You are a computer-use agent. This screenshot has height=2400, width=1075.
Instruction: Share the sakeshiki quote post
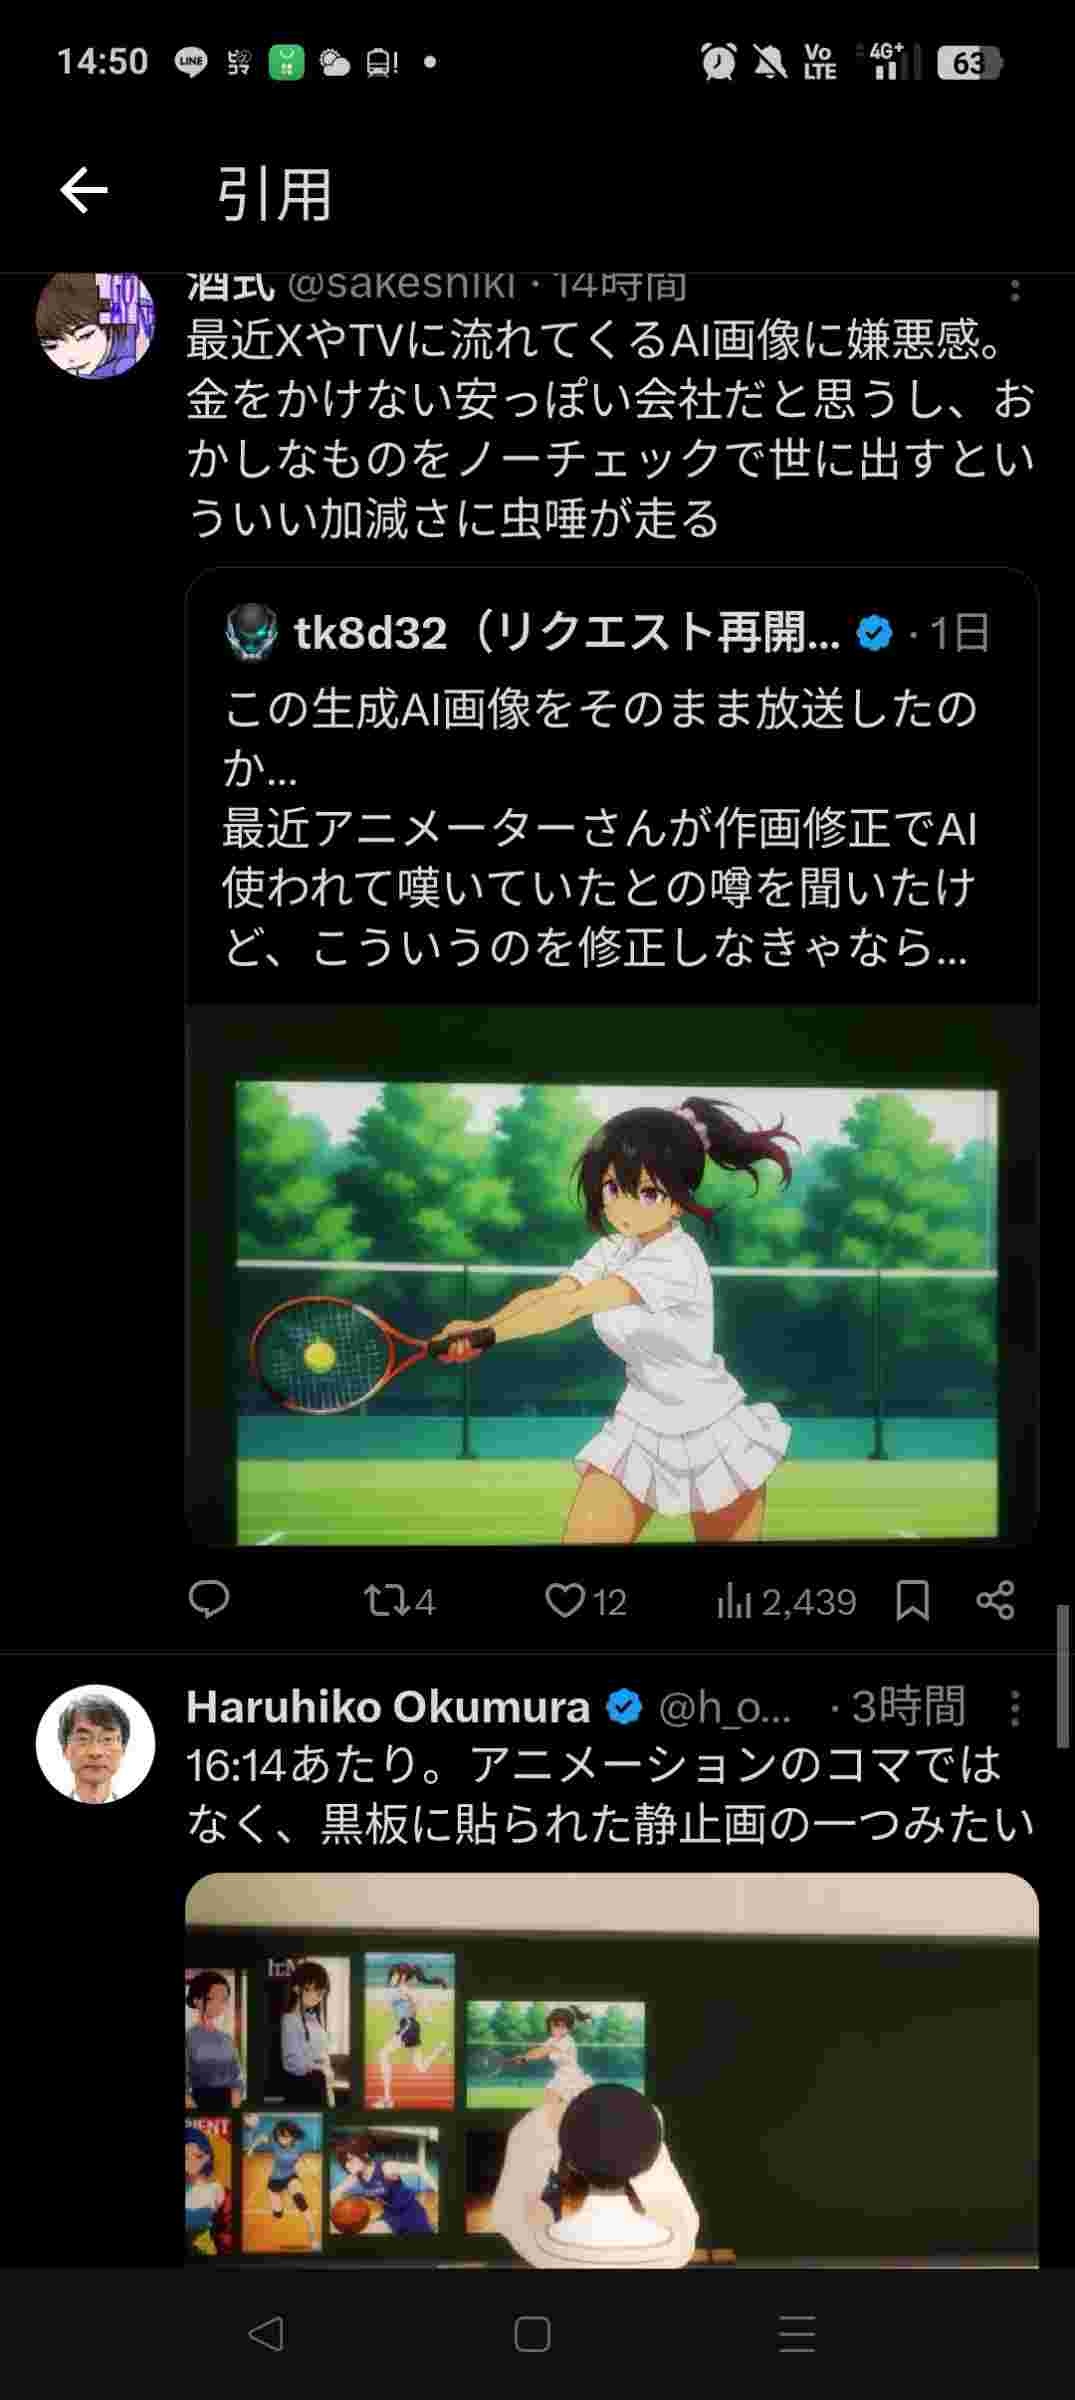[x=996, y=1601]
